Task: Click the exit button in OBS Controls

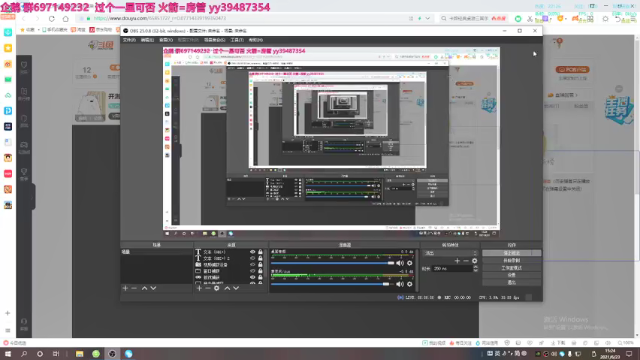Action: click(512, 282)
